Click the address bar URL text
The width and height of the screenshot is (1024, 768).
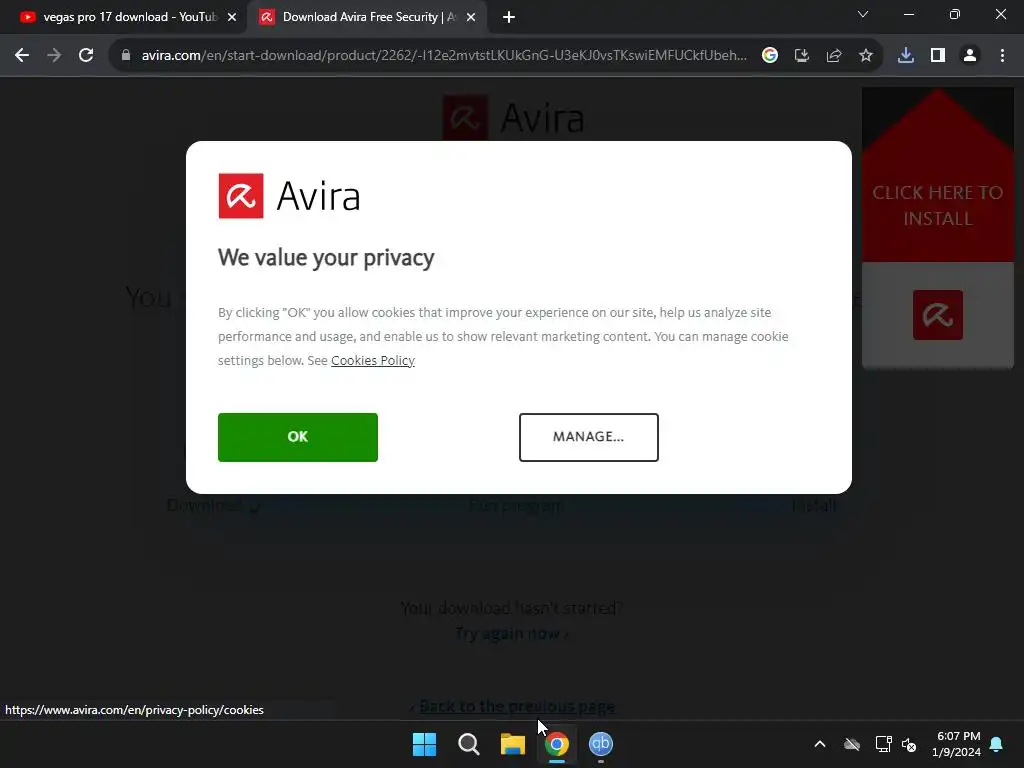coord(444,56)
